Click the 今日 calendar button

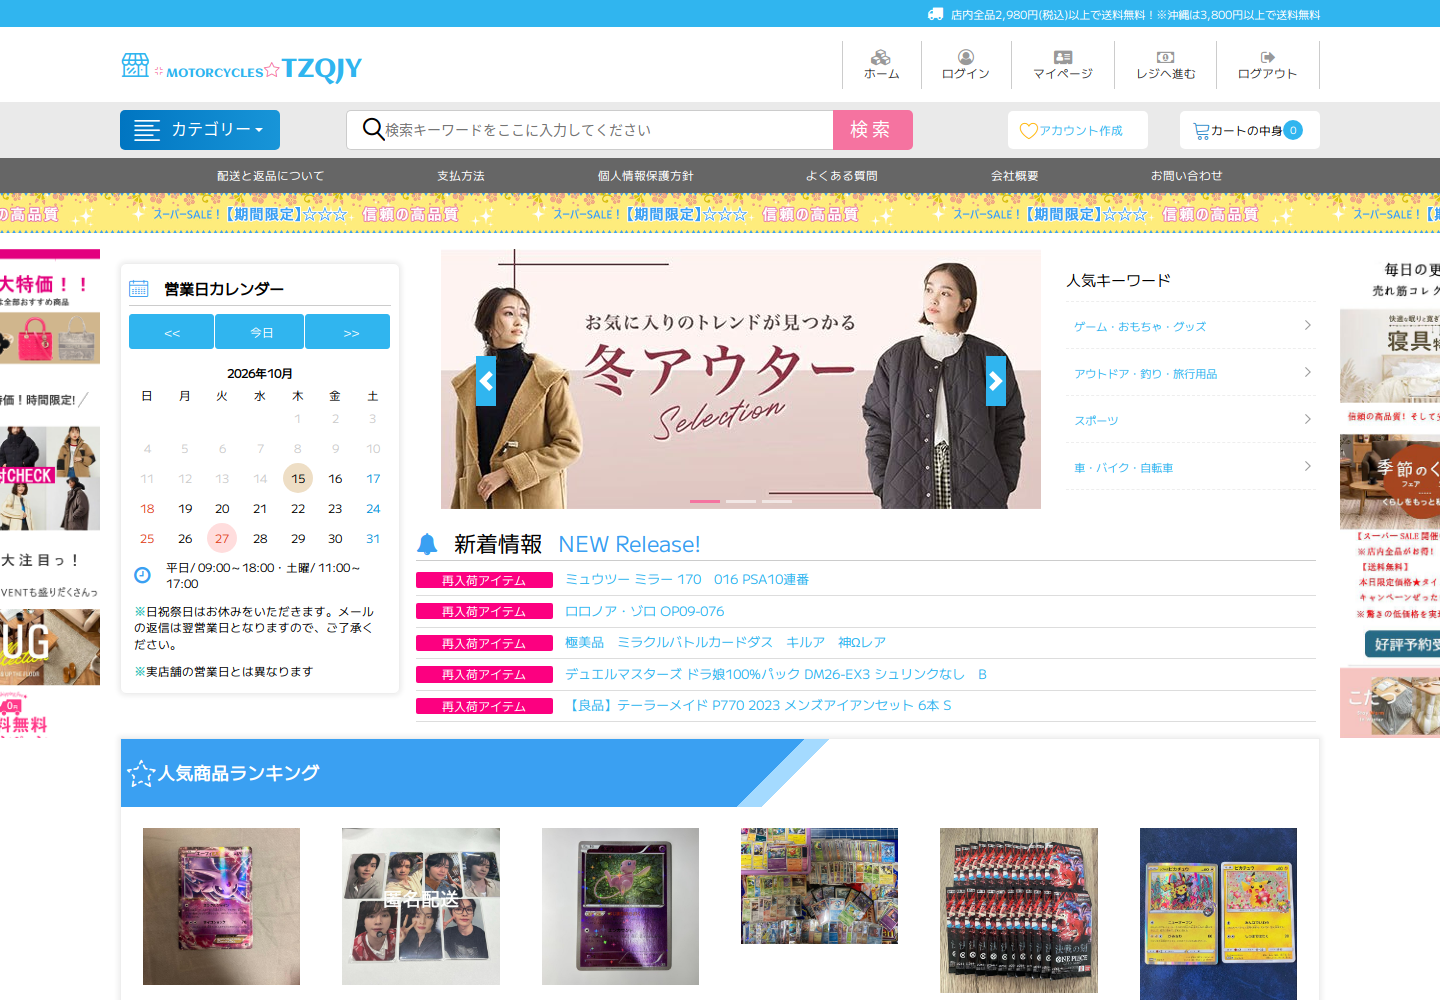point(260,332)
